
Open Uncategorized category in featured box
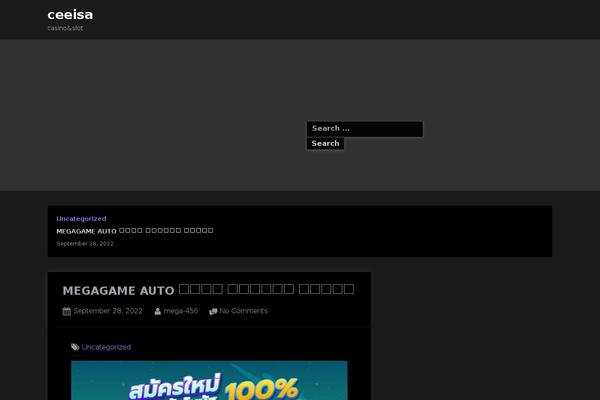(81, 219)
